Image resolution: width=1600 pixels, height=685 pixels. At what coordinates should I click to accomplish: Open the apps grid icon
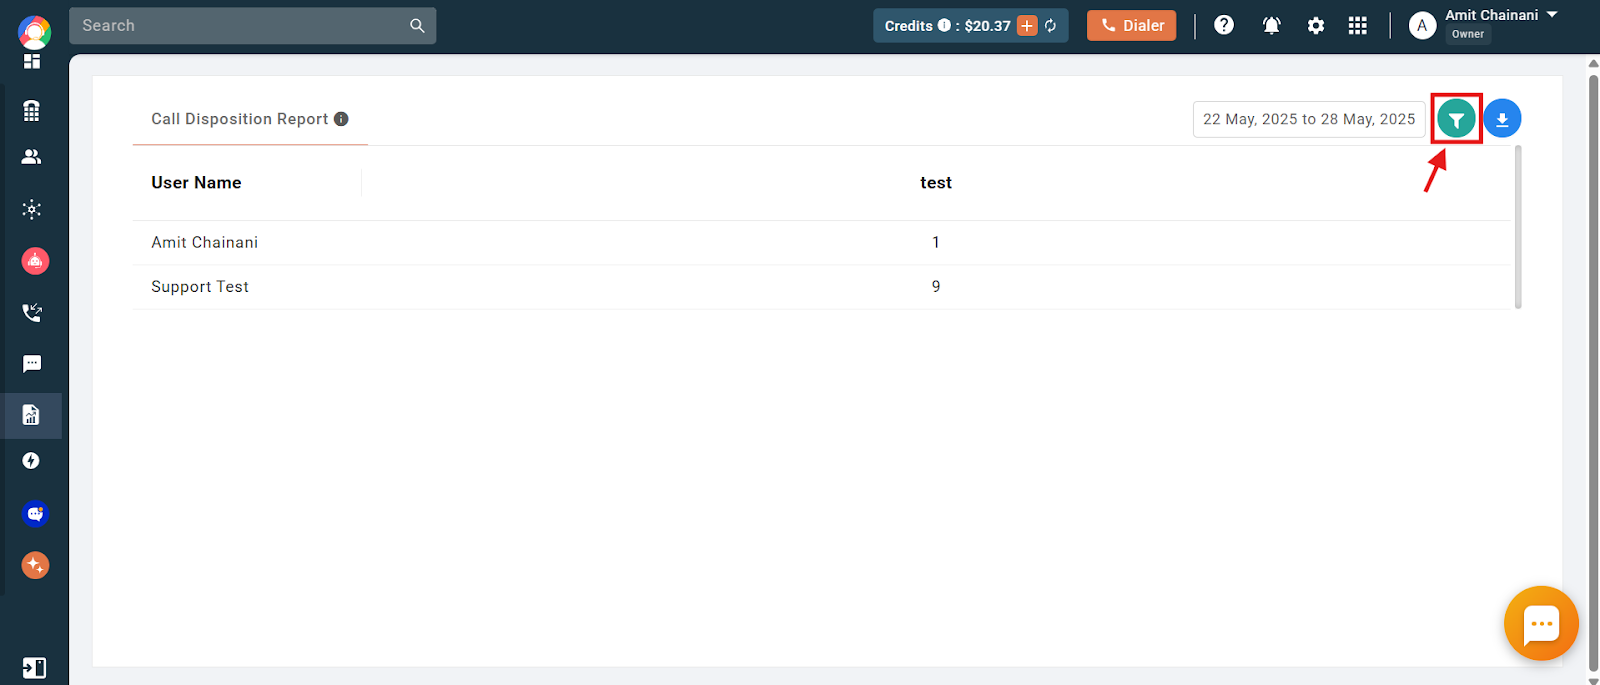(x=1357, y=26)
